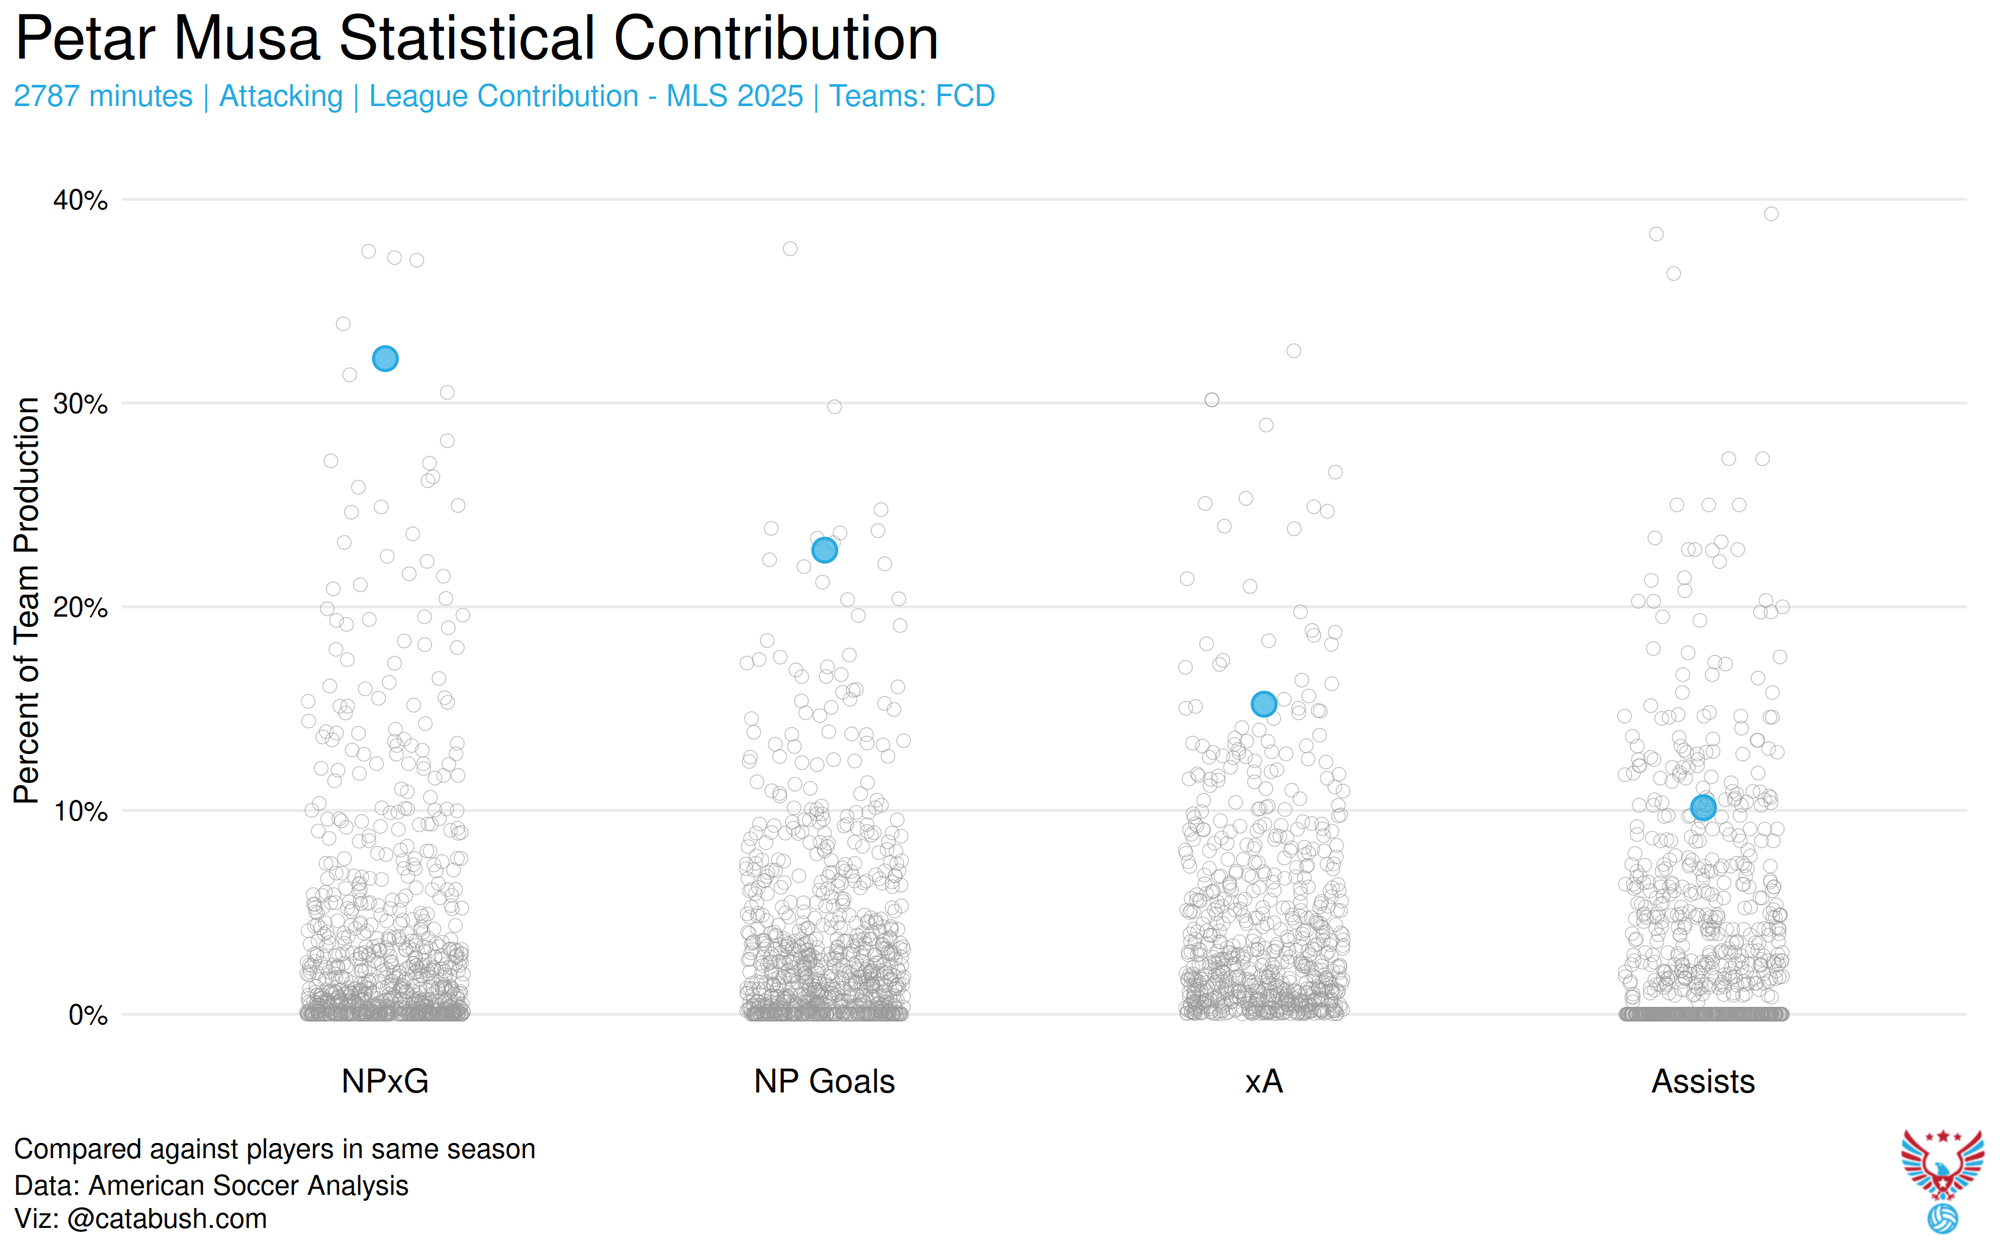Viewport: 2000px width, 1249px height.
Task: Select the 10% y-axis tick label
Action: point(80,811)
